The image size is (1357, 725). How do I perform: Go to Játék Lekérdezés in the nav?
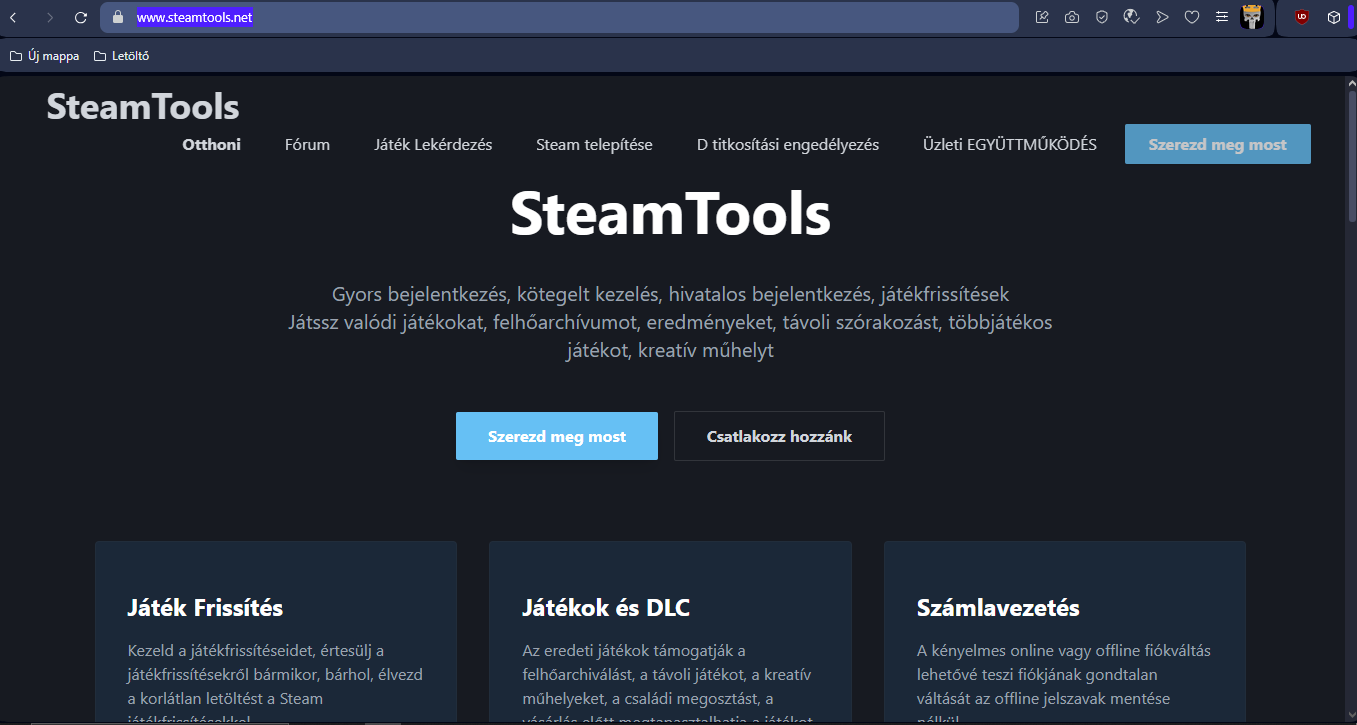coord(433,145)
